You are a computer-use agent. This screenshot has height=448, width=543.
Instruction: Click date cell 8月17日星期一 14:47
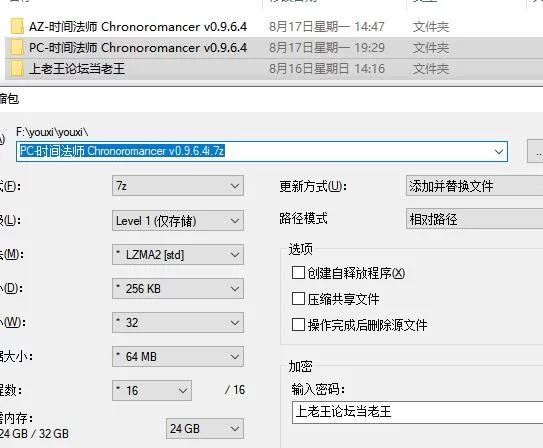click(x=327, y=27)
